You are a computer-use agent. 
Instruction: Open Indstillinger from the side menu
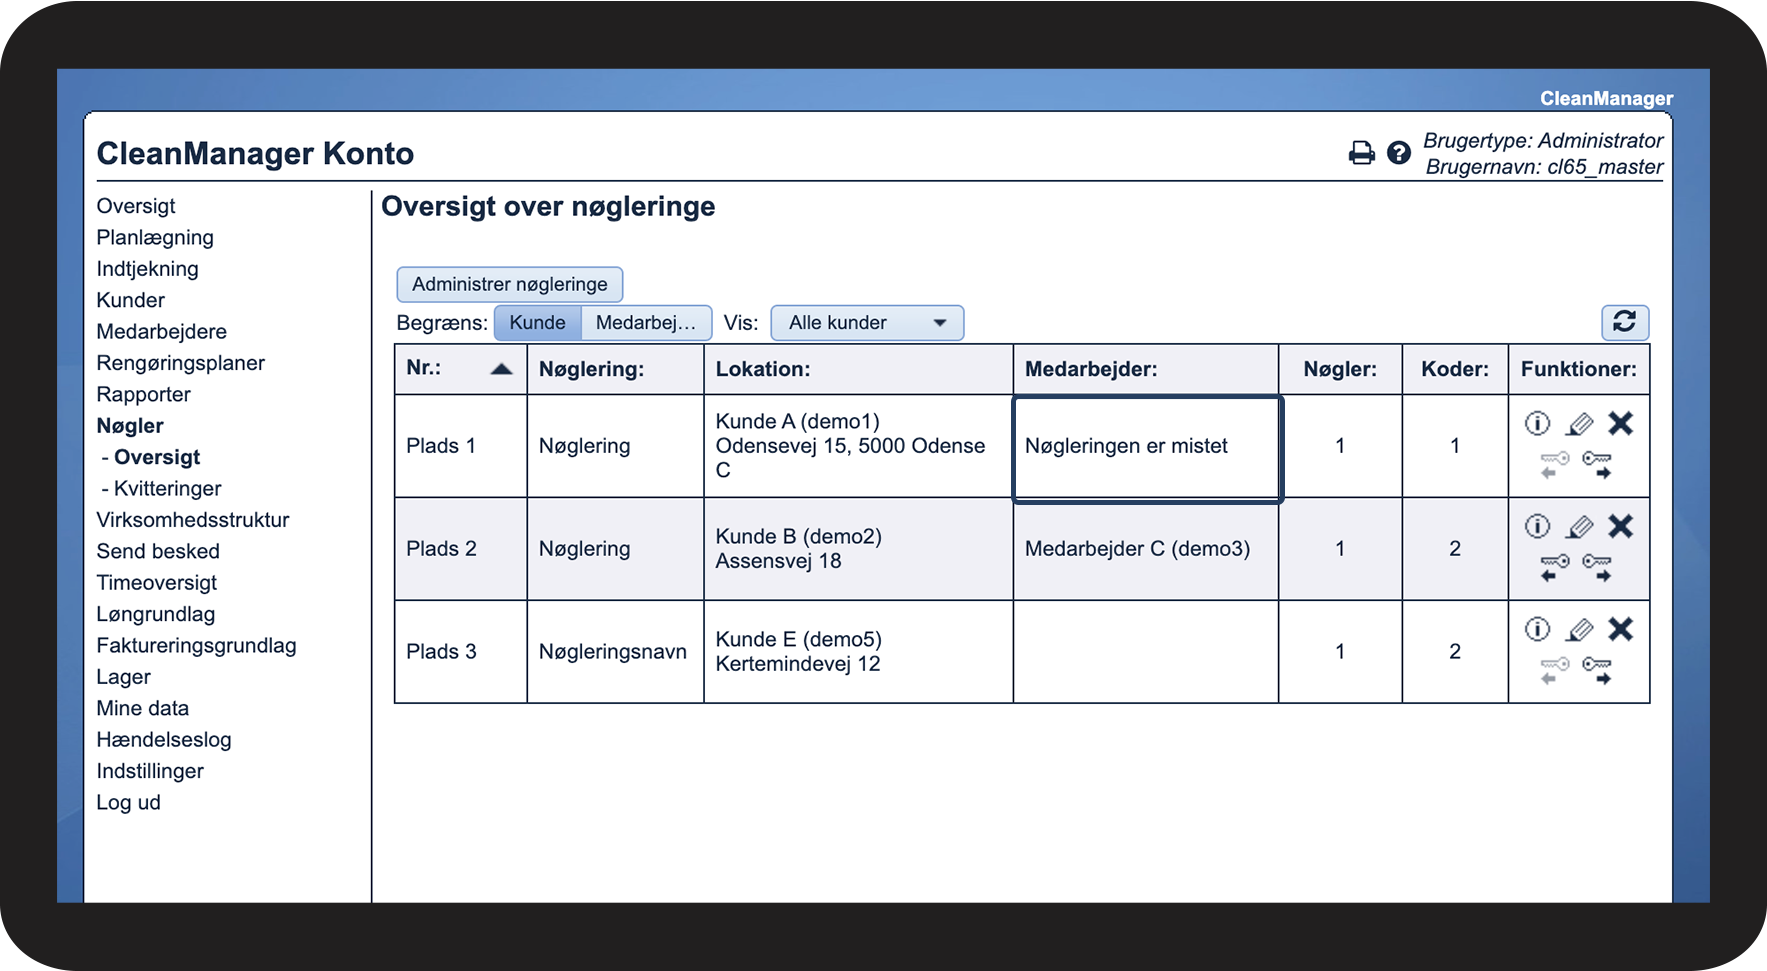(150, 771)
